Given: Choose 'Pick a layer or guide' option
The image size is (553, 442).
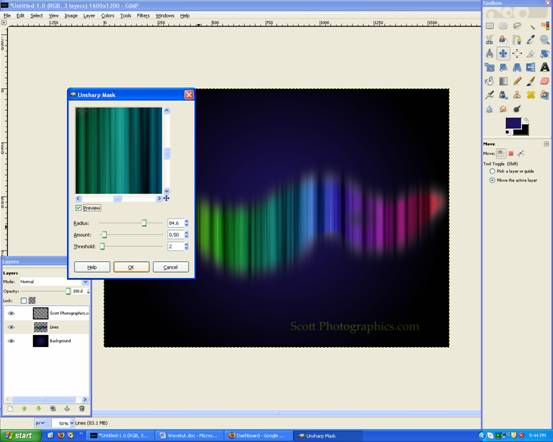Looking at the screenshot, I should point(492,171).
